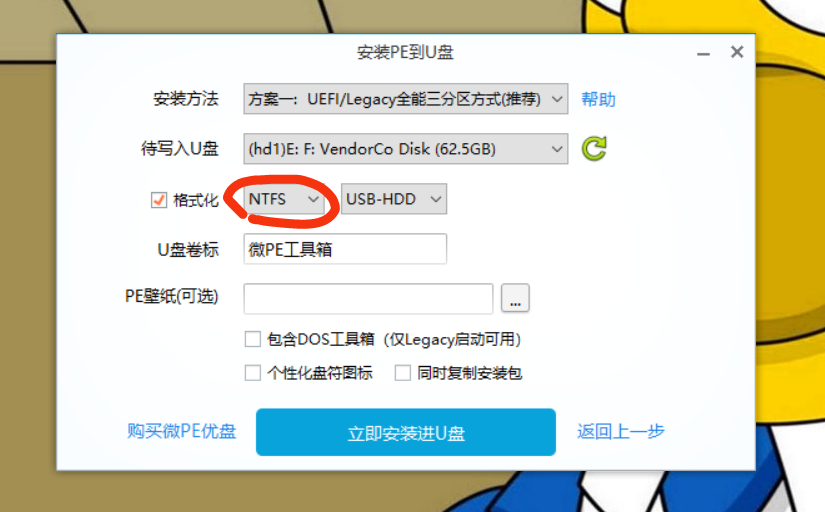825x512 pixels.
Task: Browse for PE wallpaper with ellipsis button
Action: click(515, 298)
